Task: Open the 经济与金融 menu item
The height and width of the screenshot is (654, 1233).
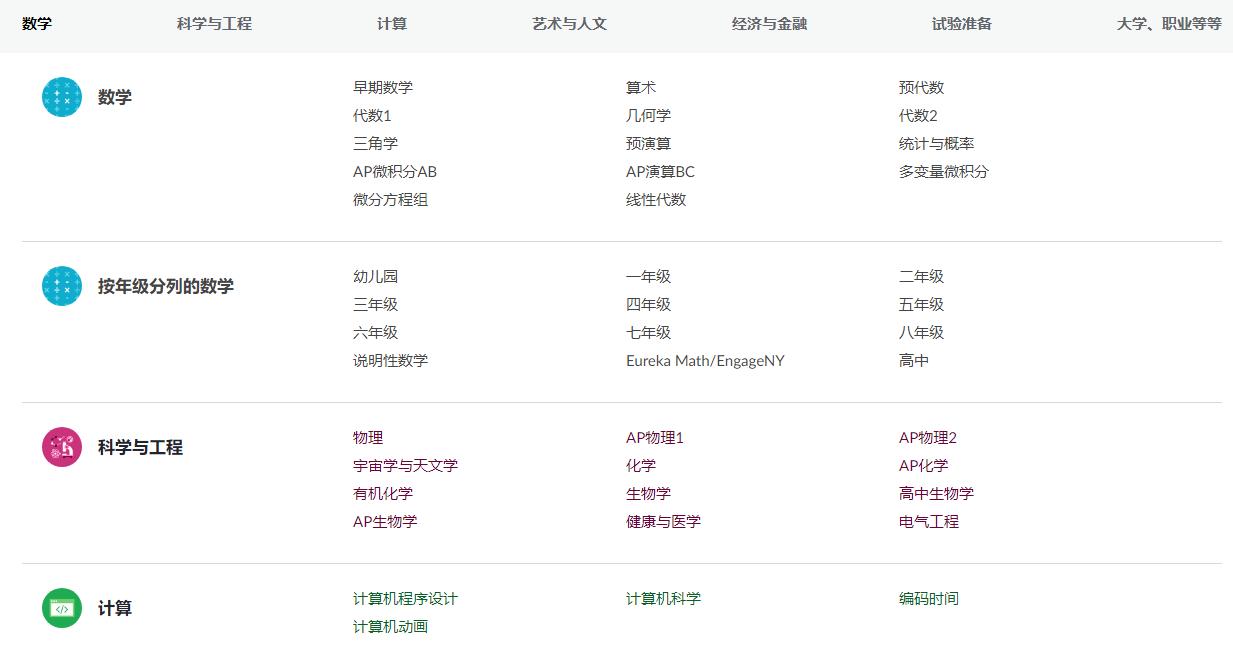Action: [x=770, y=23]
